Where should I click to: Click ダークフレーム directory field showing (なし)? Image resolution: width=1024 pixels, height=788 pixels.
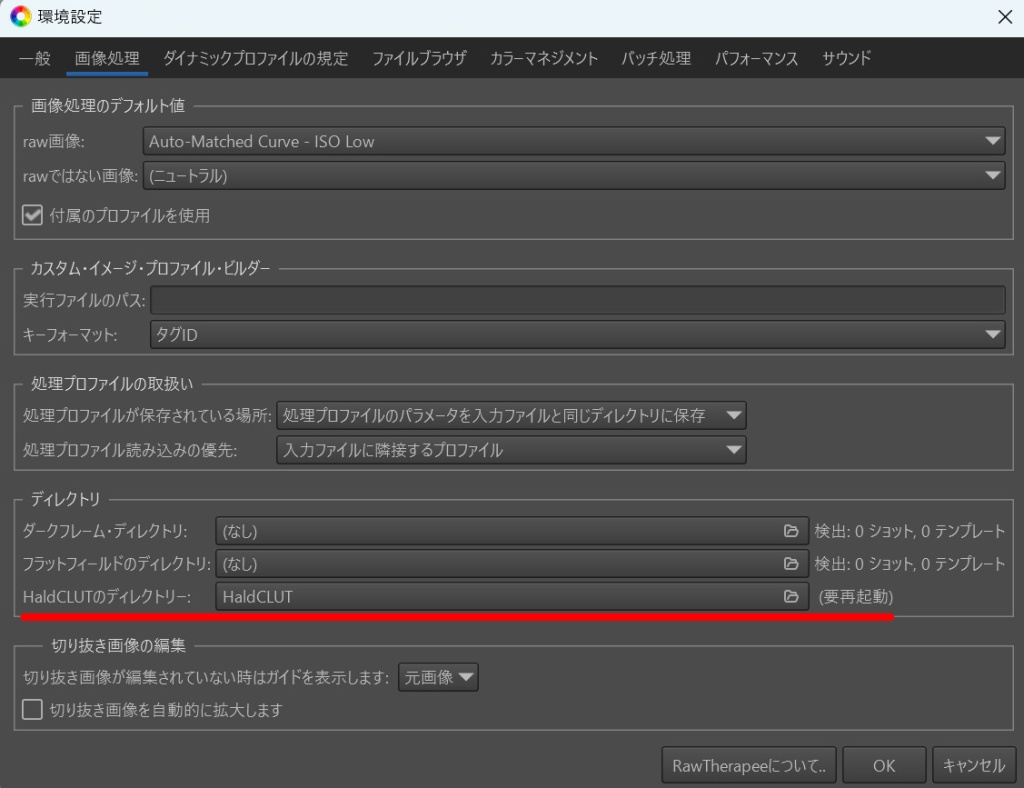(512, 531)
